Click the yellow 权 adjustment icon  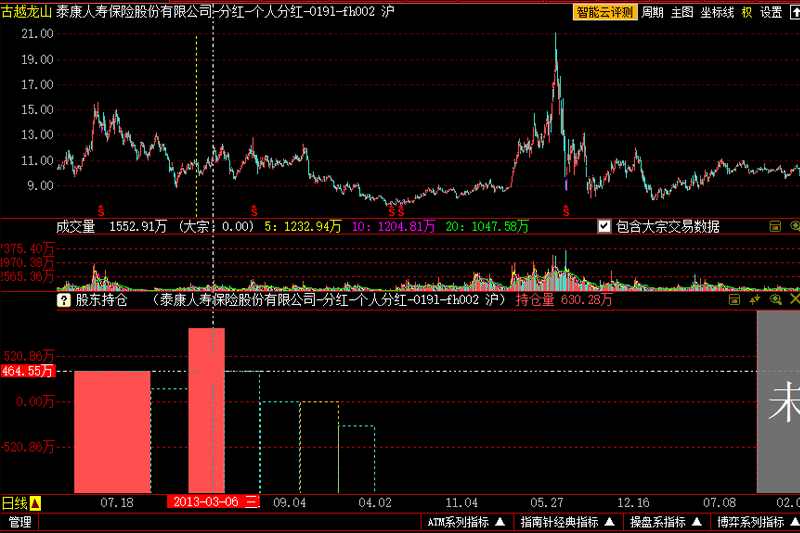[x=747, y=13]
